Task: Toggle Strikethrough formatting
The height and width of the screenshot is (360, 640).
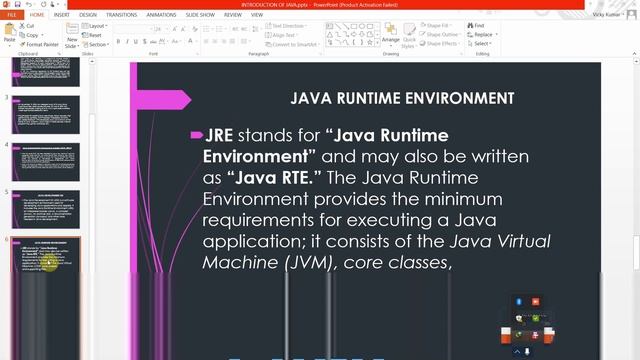Action: 153,41
